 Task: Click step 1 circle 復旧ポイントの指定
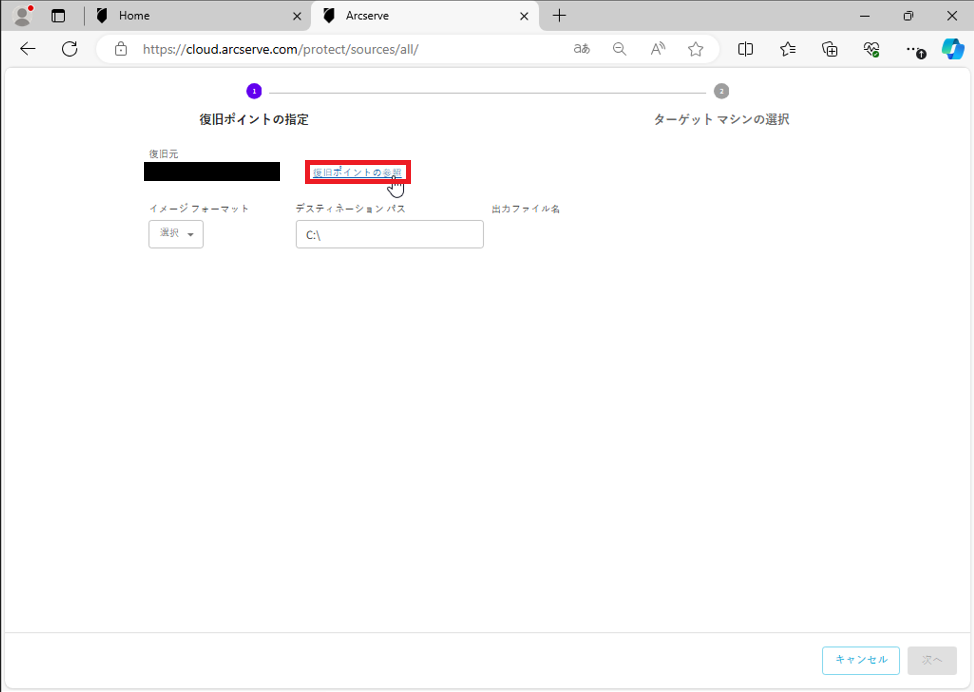254,91
